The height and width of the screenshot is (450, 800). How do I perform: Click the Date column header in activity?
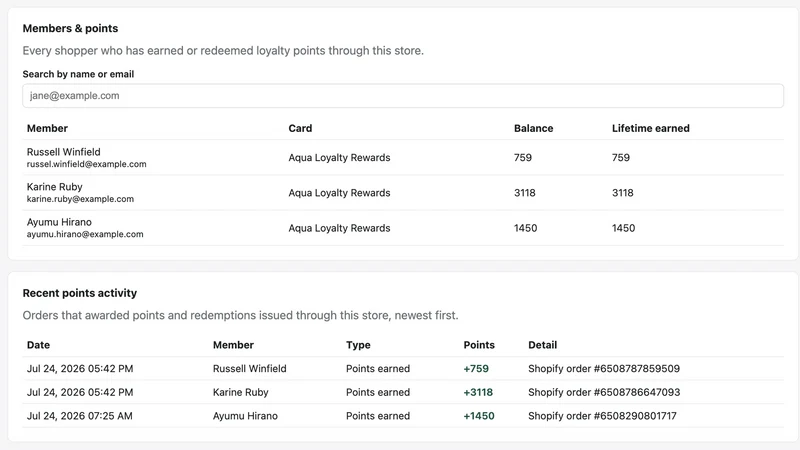point(38,345)
